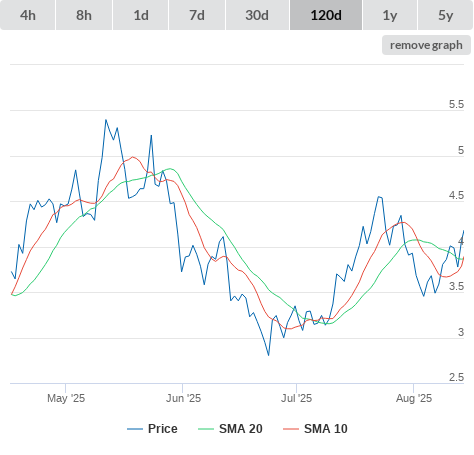474x455 pixels.
Task: Click the remove graph button
Action: tap(426, 45)
